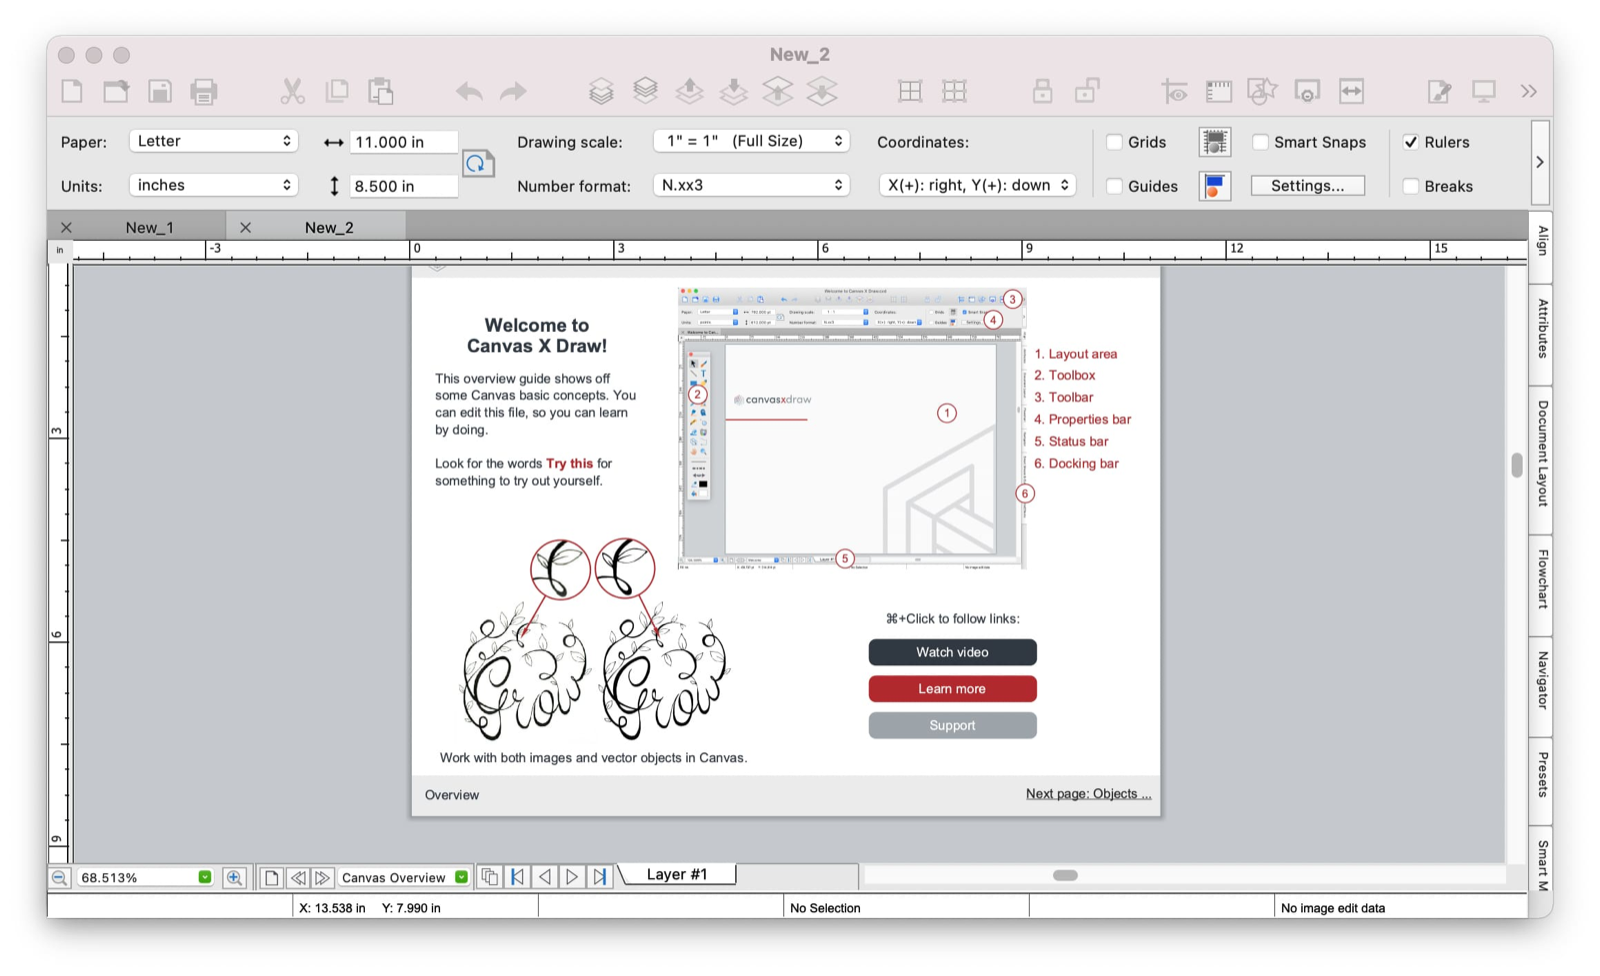Click the guides color swatch icon

pos(1215,186)
